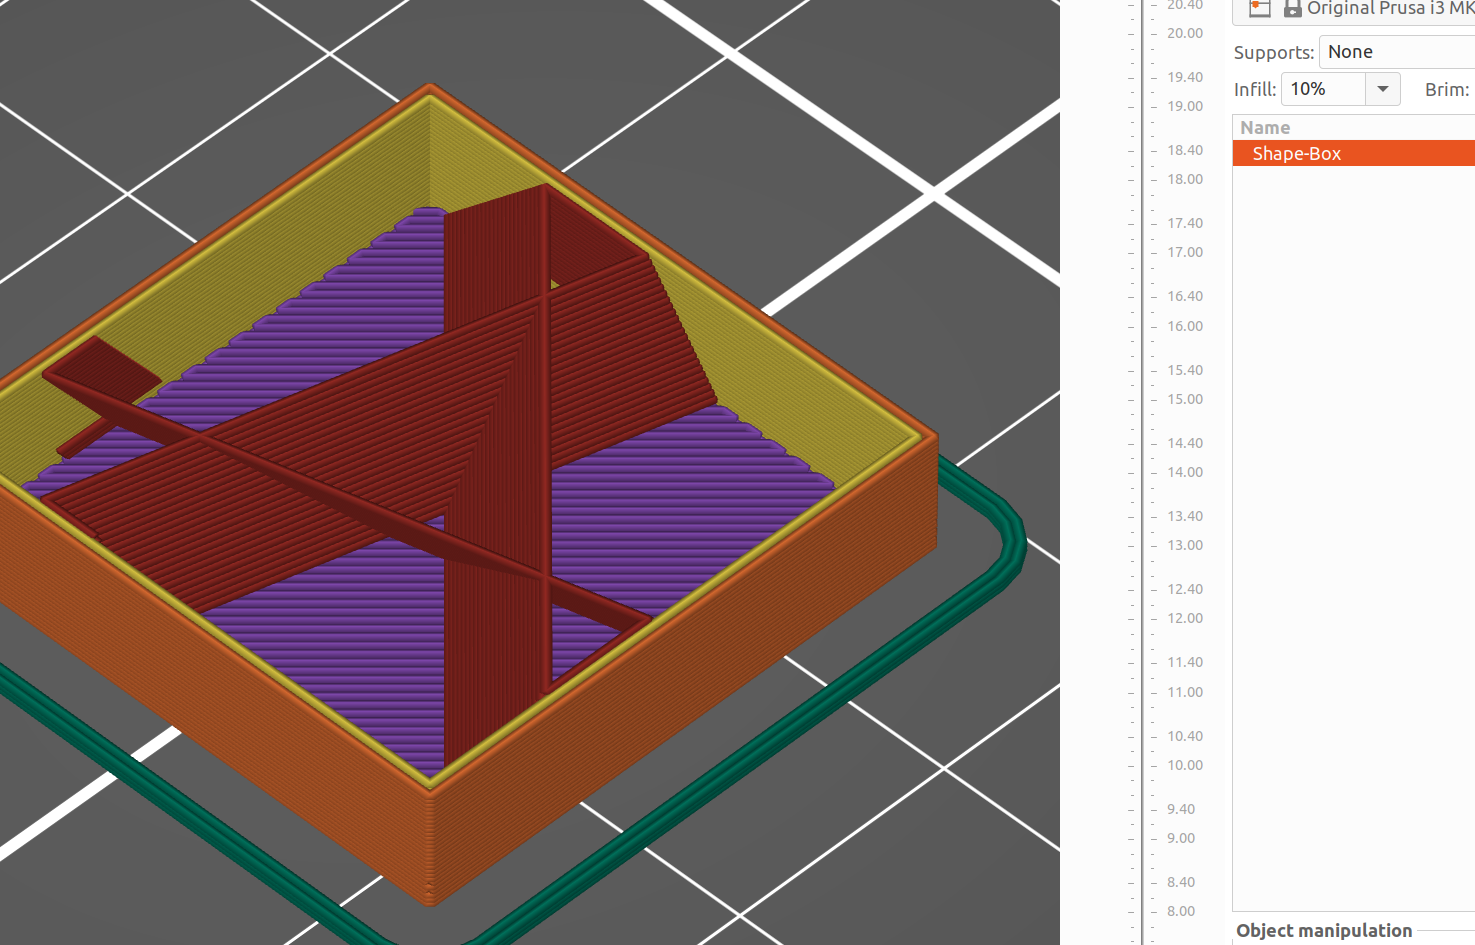This screenshot has height=945, width=1475.
Task: Click the 8.00 layer height mark
Action: (x=1181, y=911)
